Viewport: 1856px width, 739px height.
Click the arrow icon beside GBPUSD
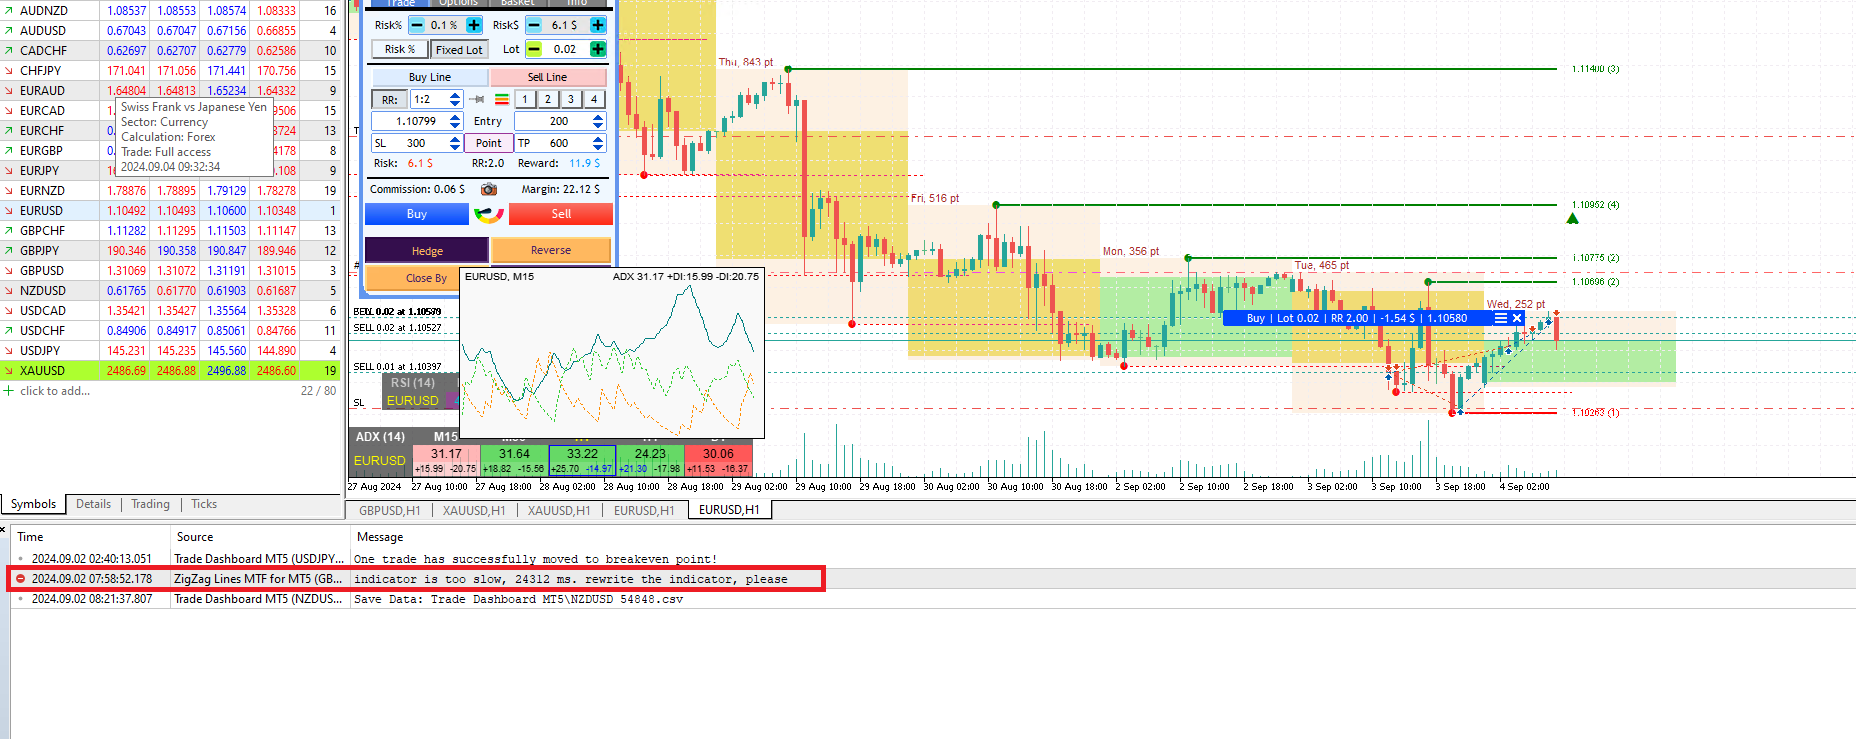[9, 271]
